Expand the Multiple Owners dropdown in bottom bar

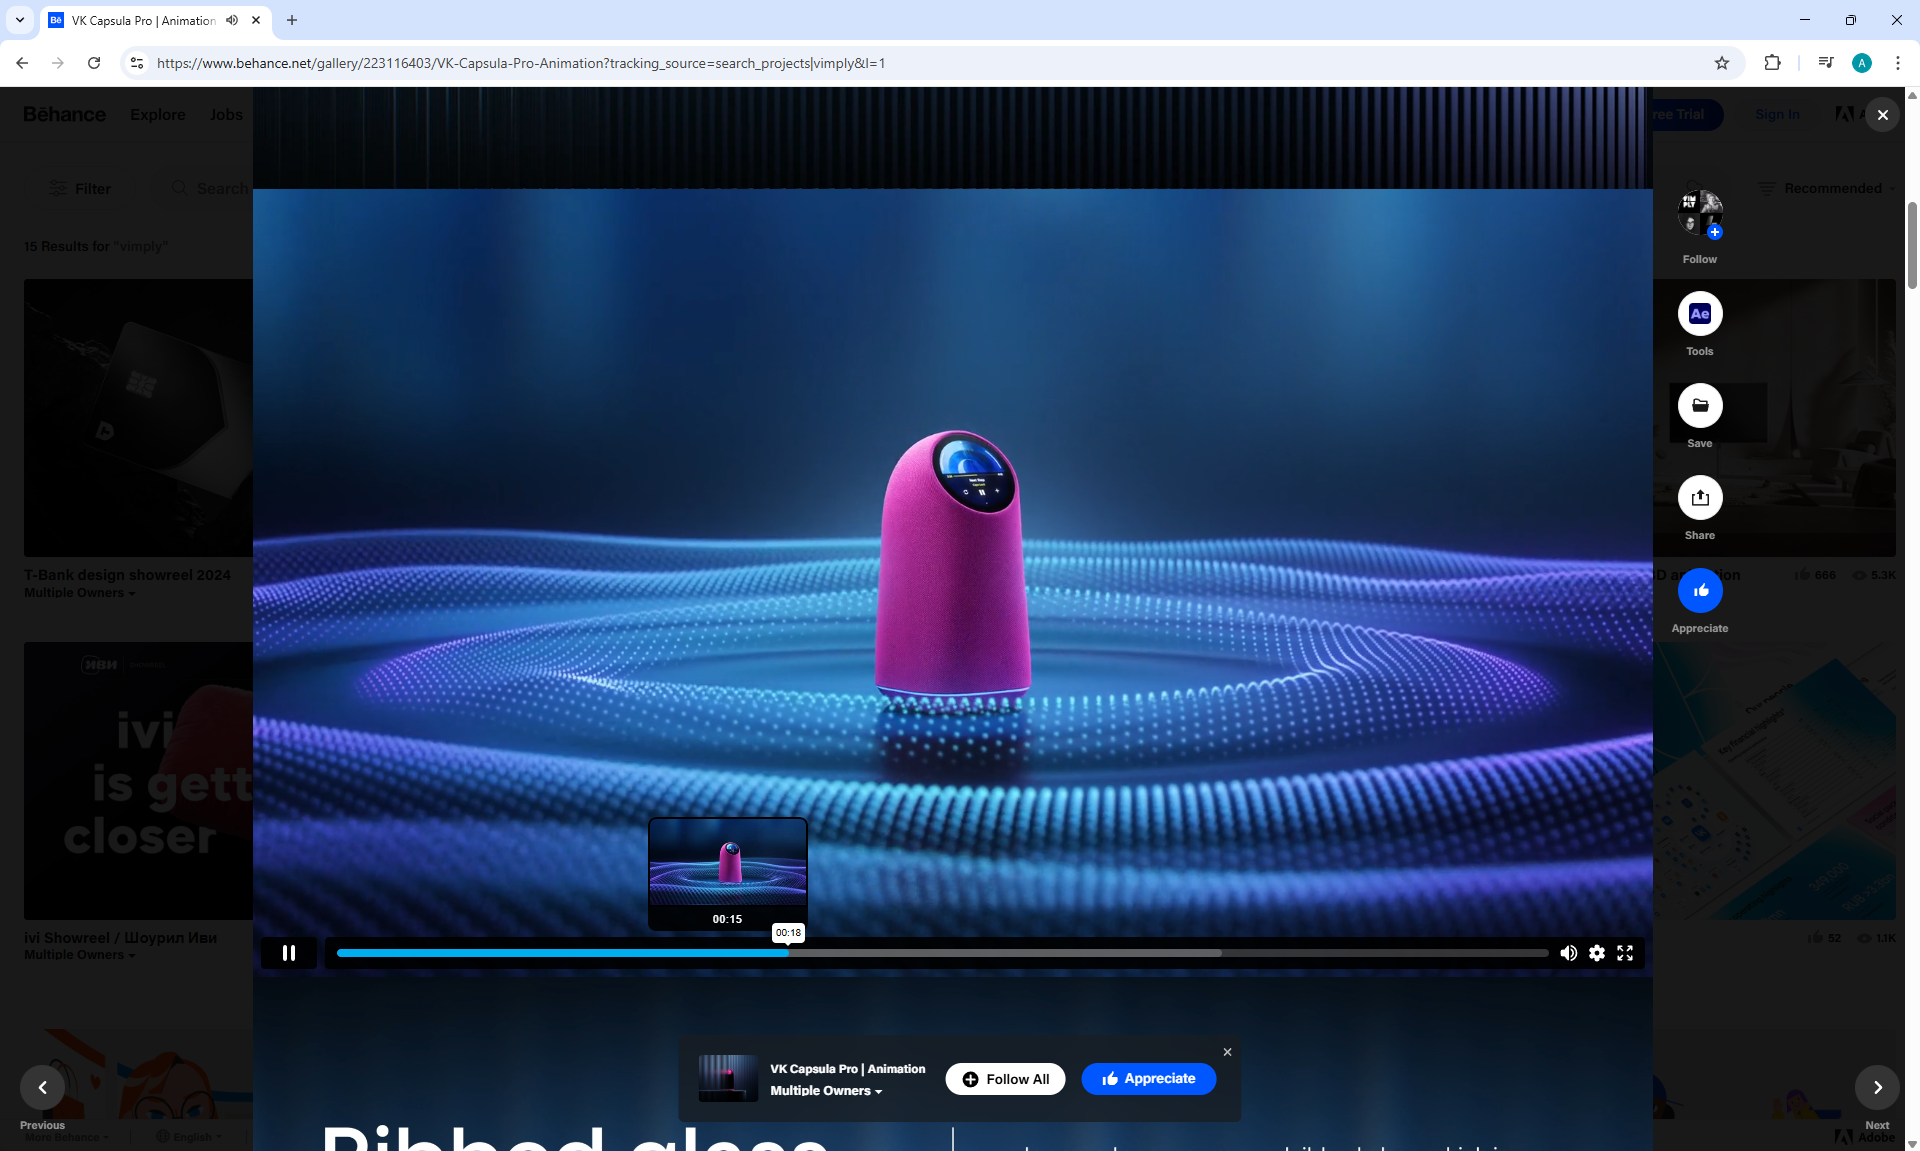[826, 1091]
